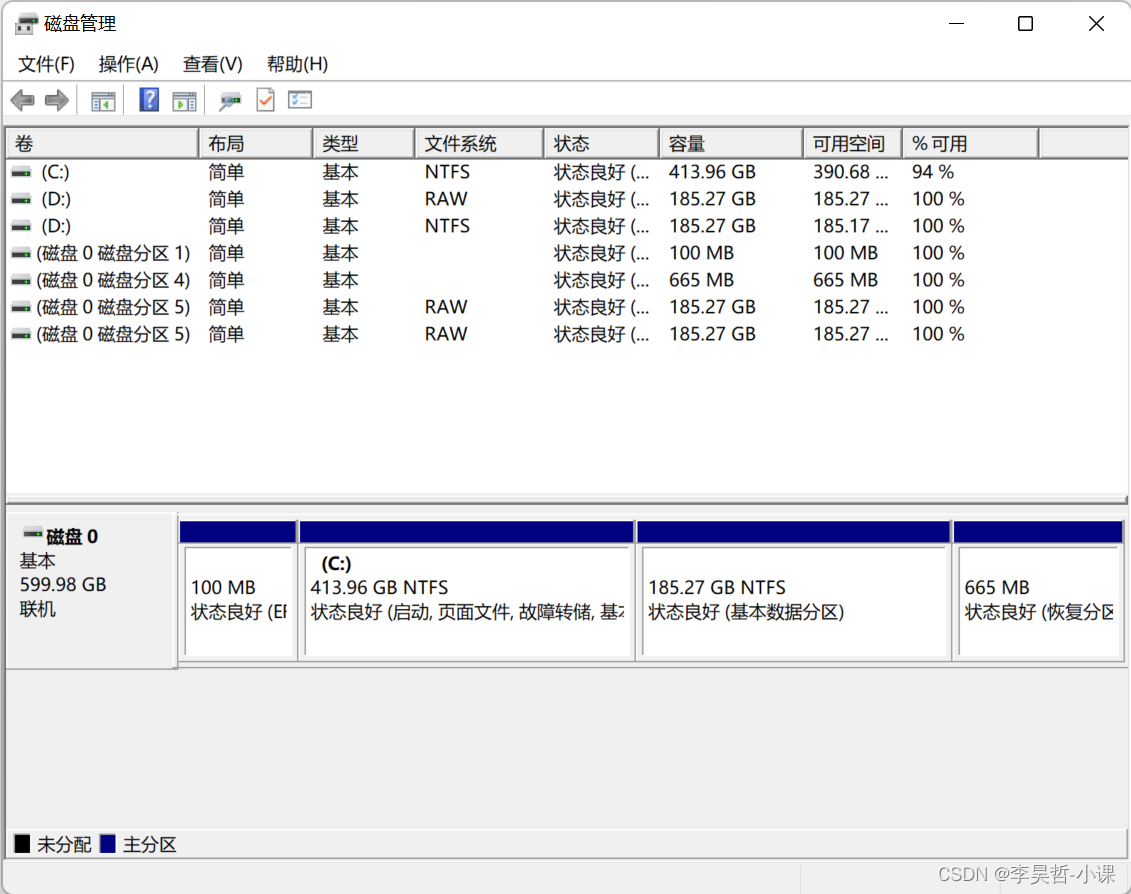Sort by the 容量 column header
1131x894 pixels.
[x=731, y=144]
